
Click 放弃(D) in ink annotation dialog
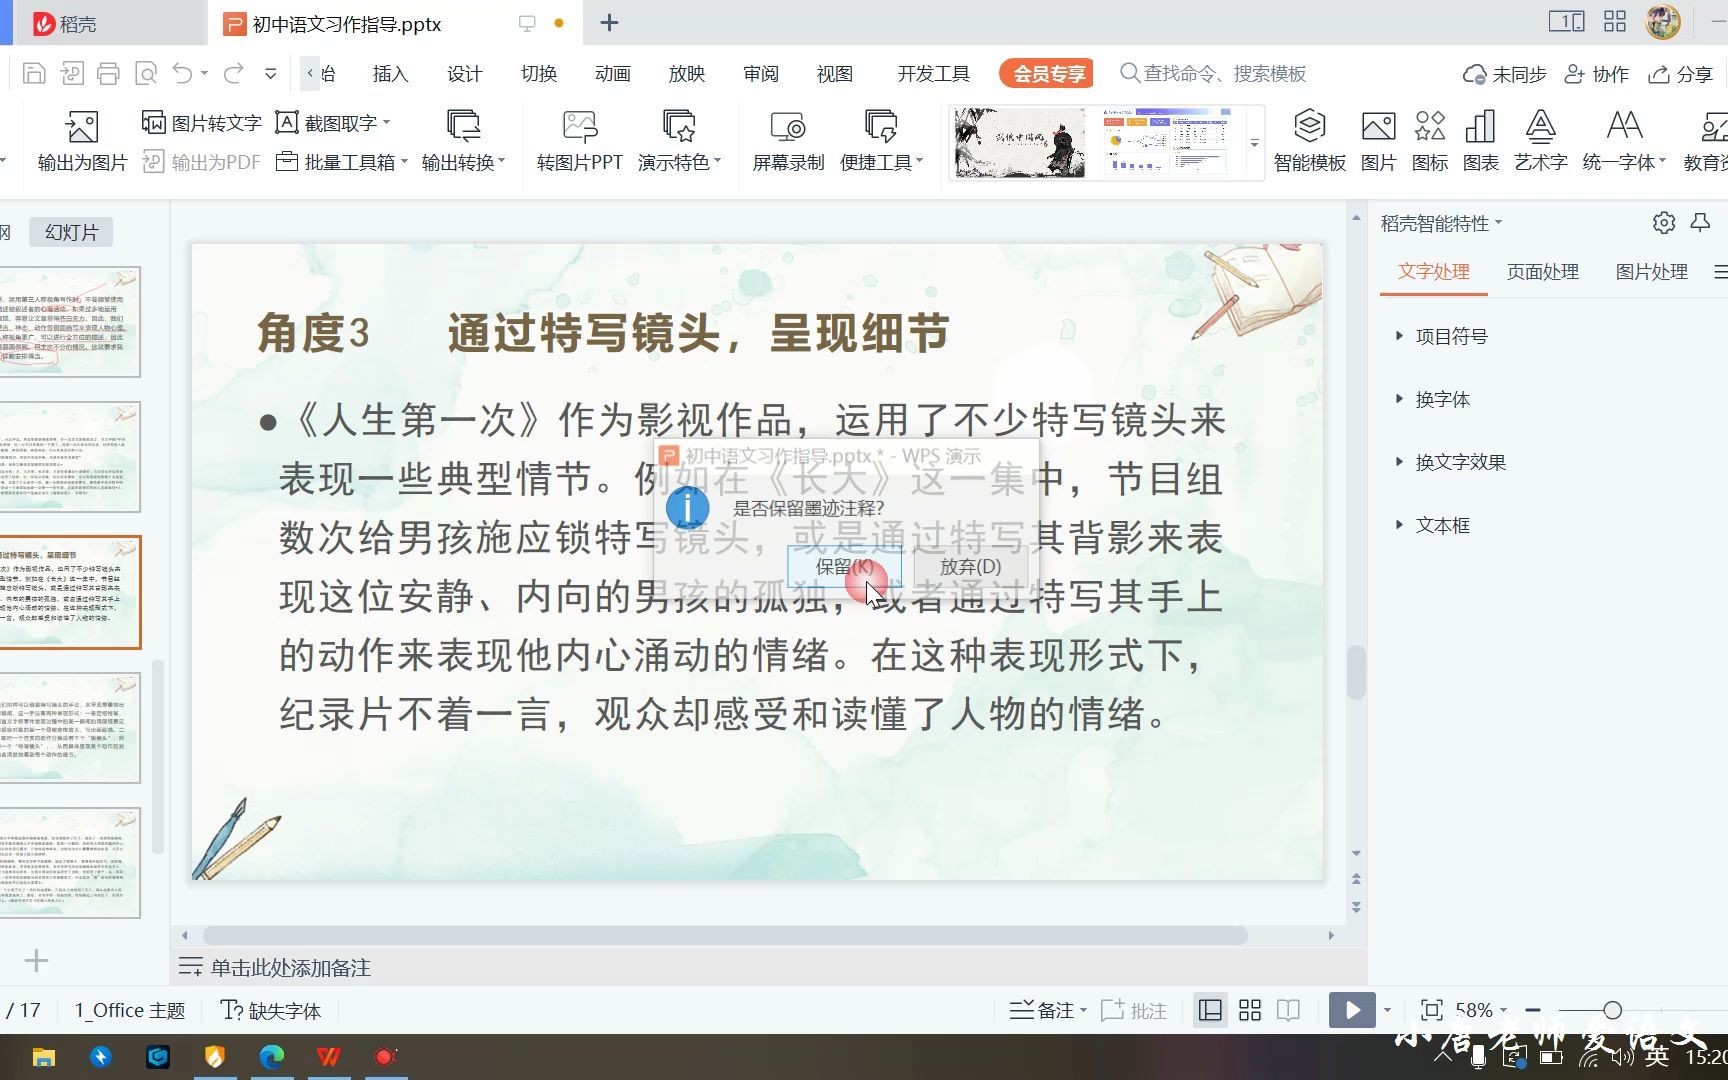970,566
